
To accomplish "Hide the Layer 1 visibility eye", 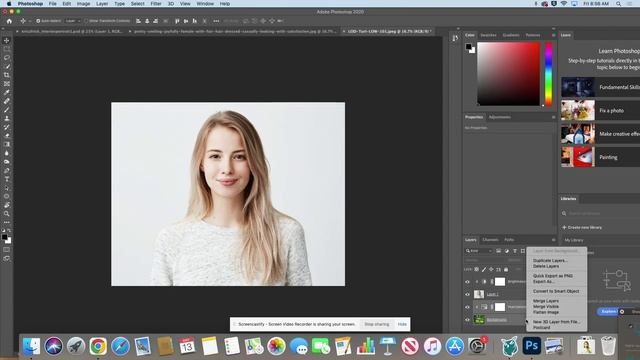I will [467, 294].
